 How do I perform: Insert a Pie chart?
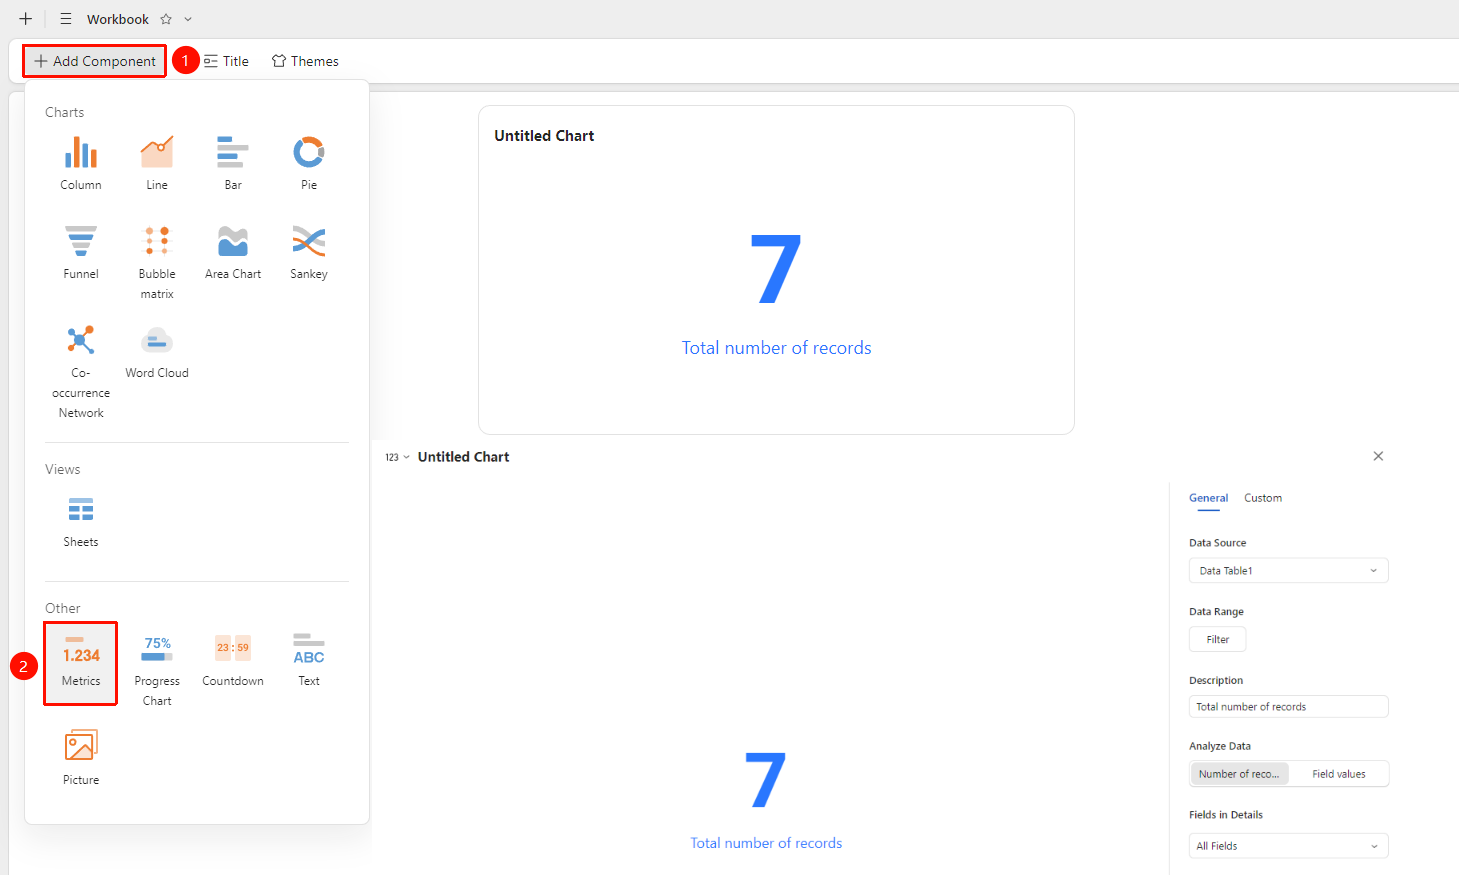309,163
